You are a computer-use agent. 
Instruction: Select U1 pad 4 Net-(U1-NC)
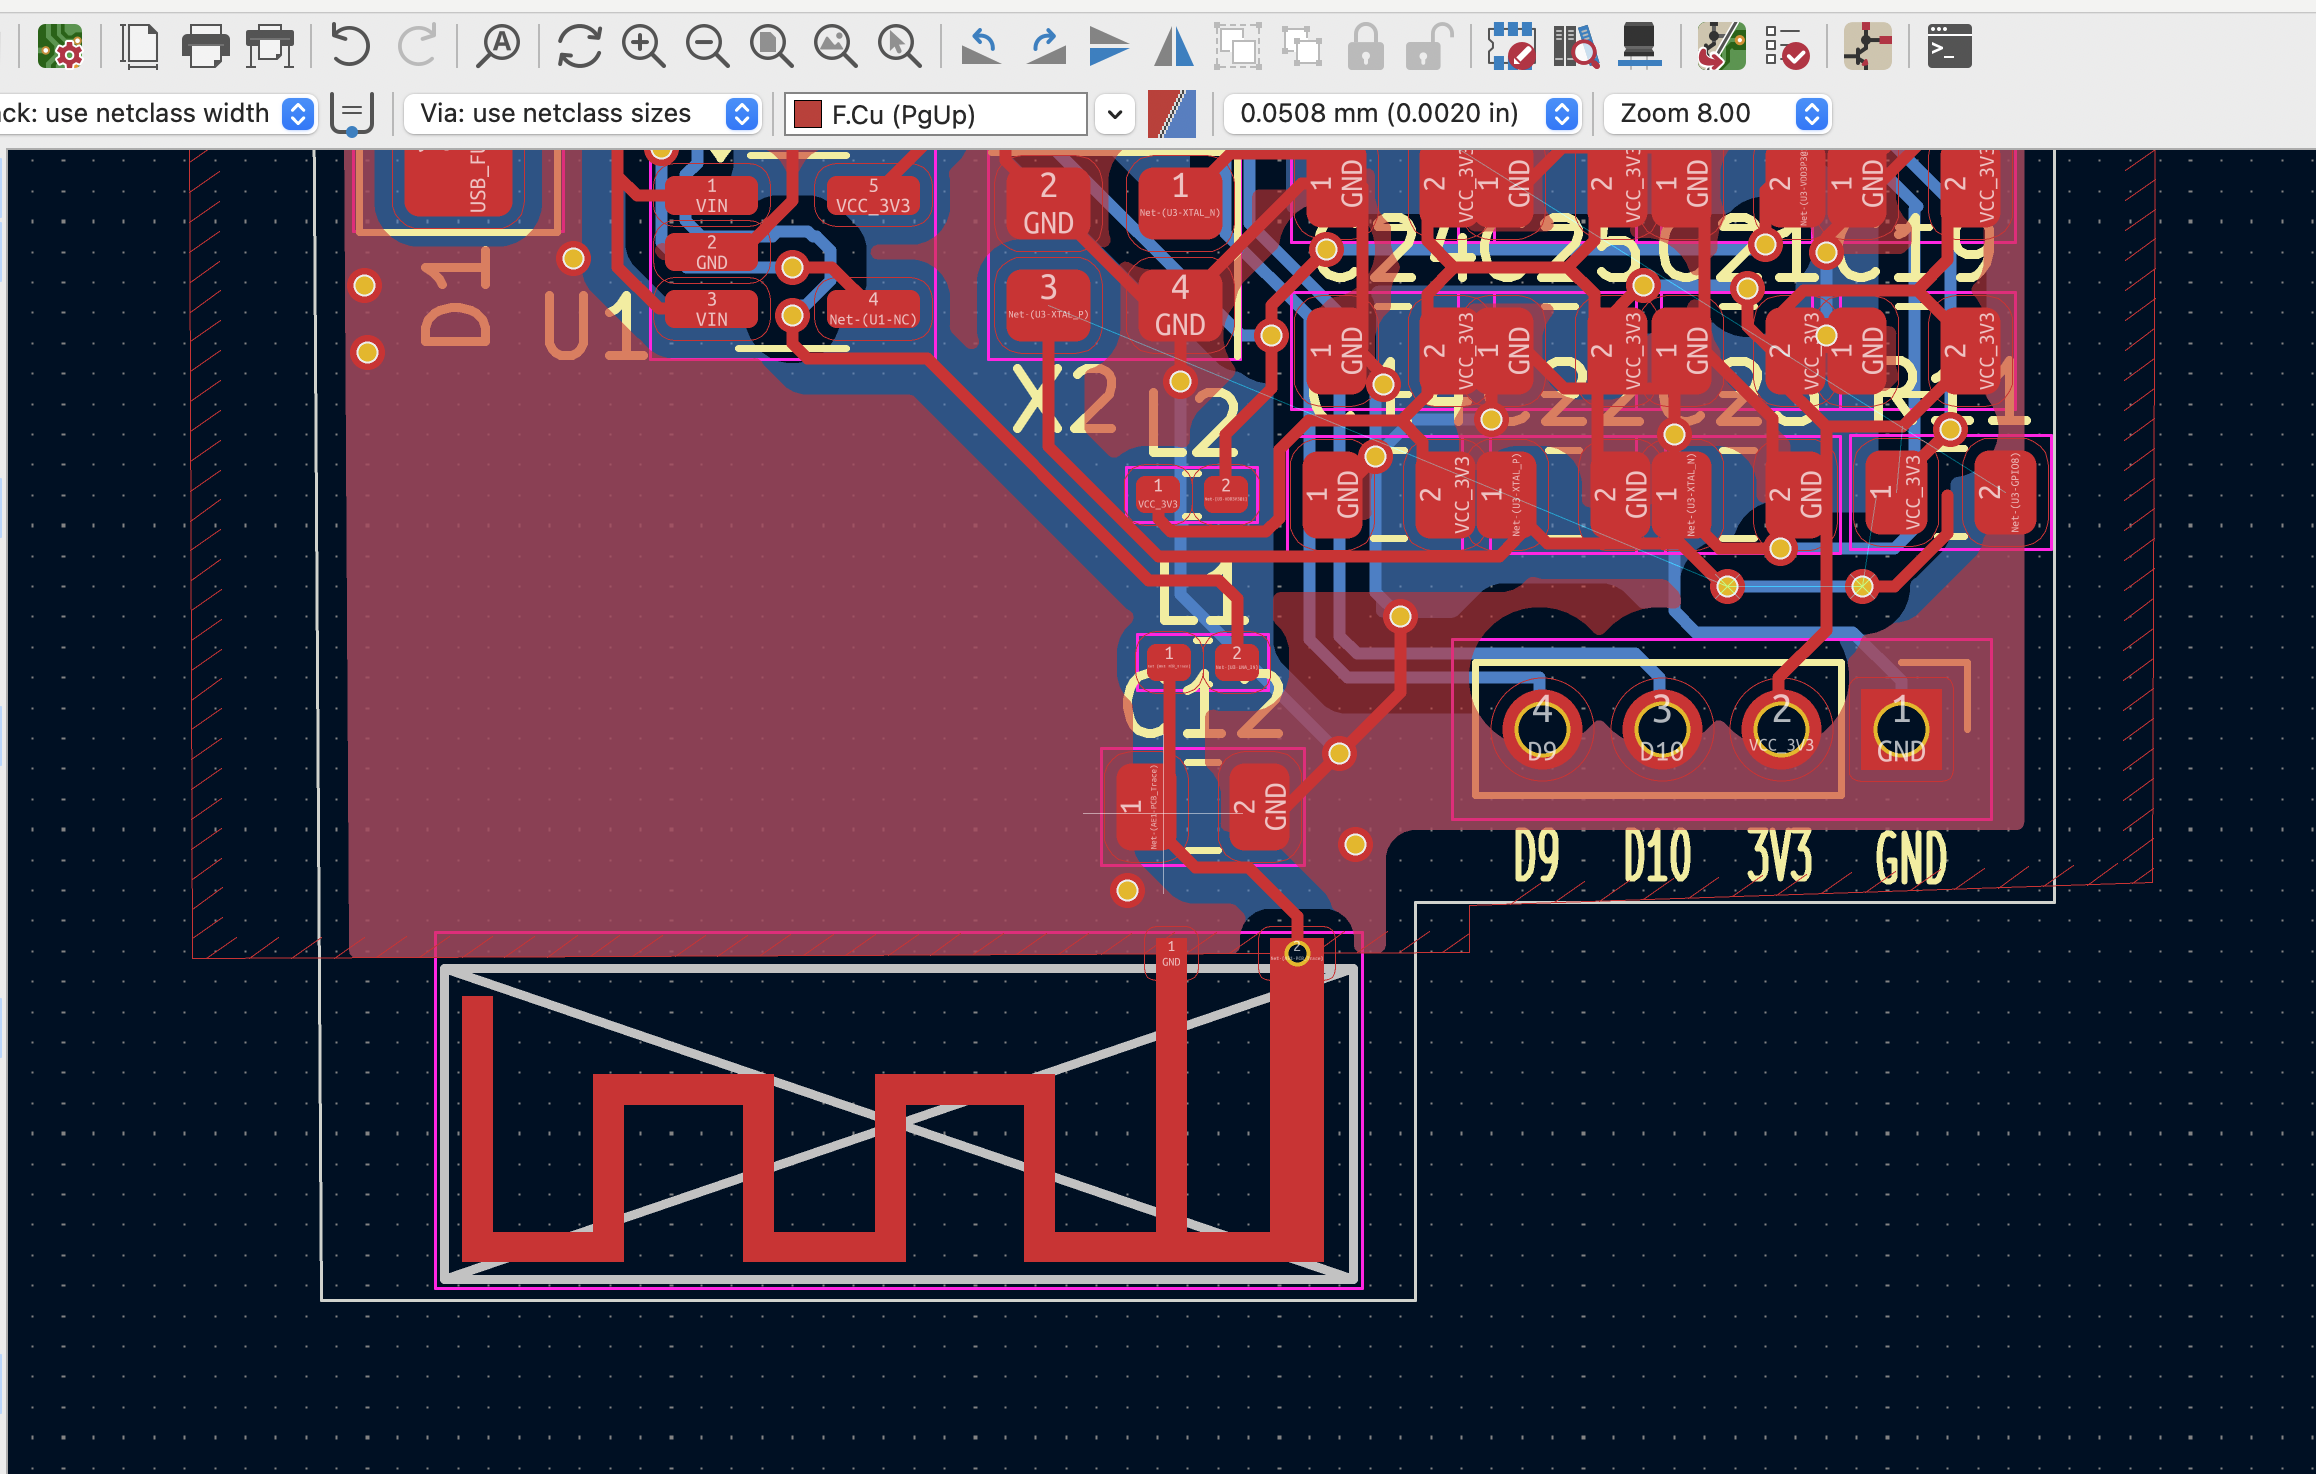(x=873, y=310)
